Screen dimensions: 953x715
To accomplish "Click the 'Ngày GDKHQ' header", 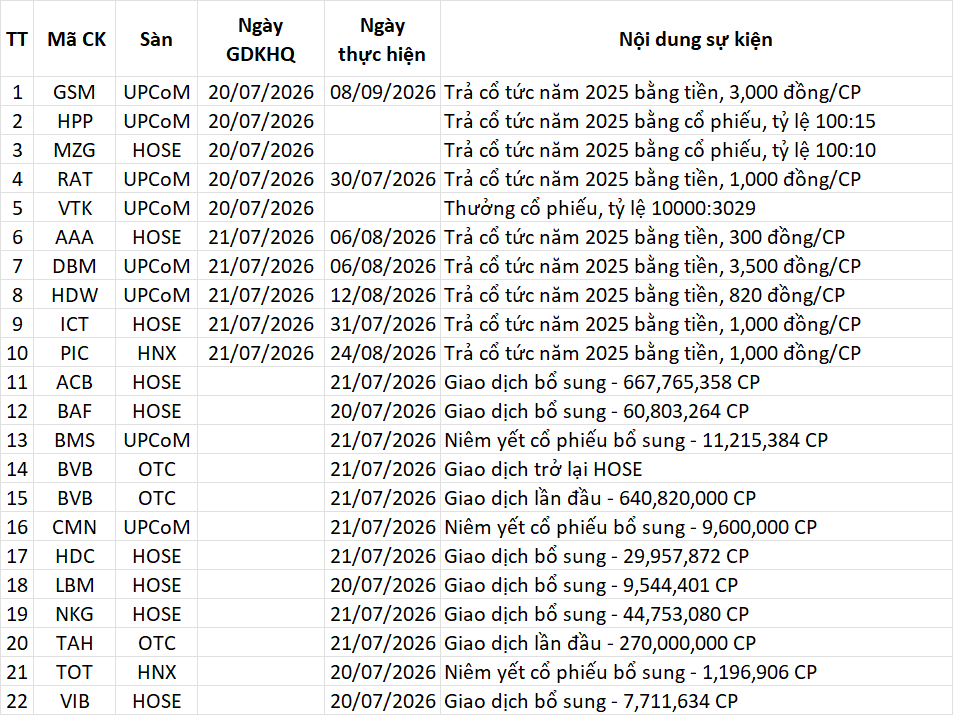I will click(261, 39).
